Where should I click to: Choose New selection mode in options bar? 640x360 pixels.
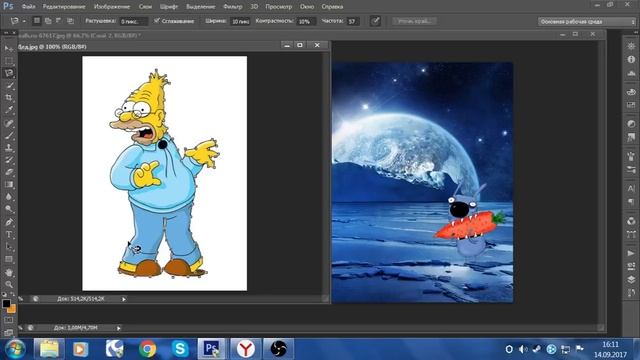(37, 21)
